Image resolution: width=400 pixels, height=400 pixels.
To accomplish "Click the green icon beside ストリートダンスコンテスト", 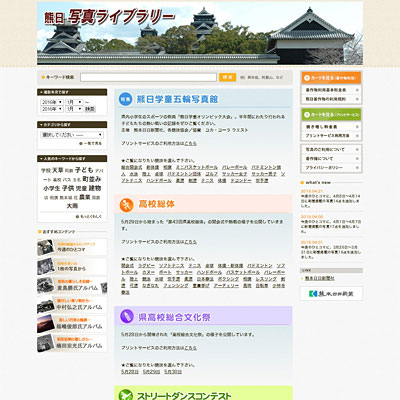I will 126,395.
